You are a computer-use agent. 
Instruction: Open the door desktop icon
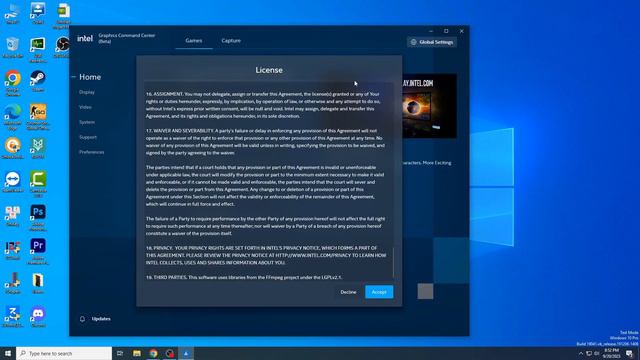point(38,283)
